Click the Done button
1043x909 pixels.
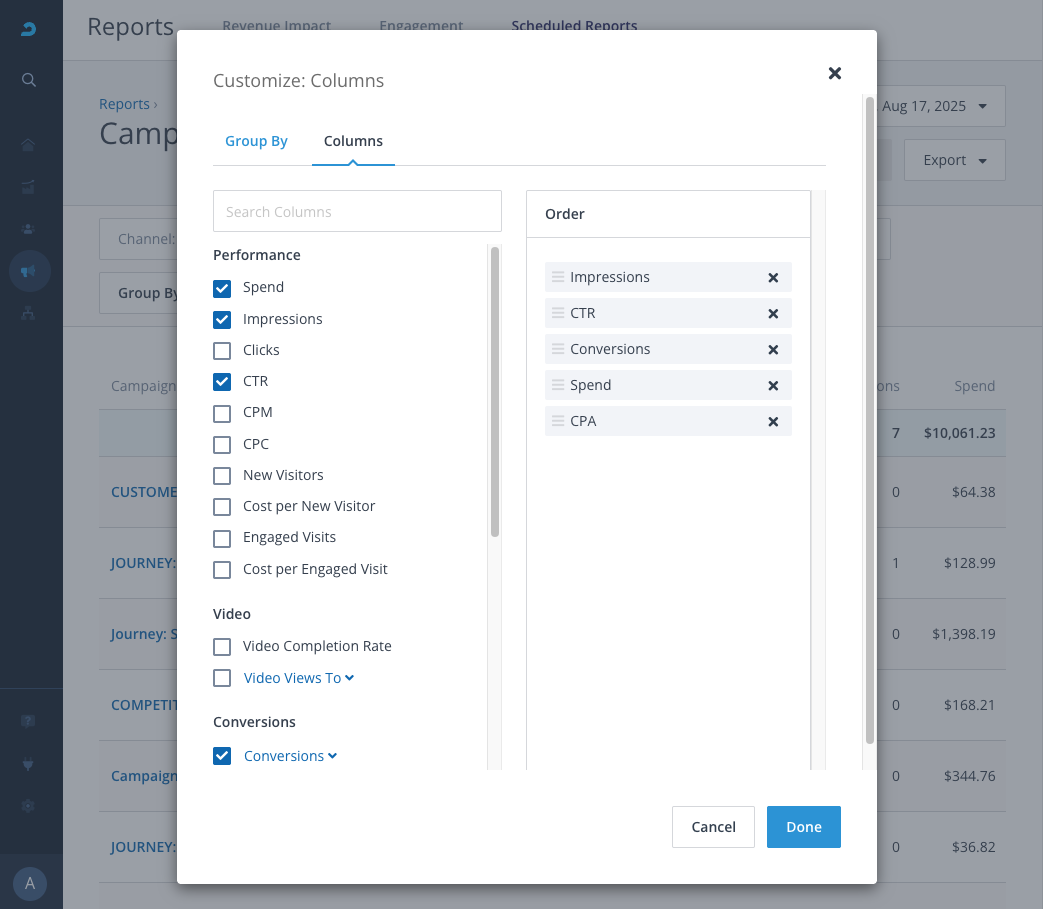click(x=803, y=827)
